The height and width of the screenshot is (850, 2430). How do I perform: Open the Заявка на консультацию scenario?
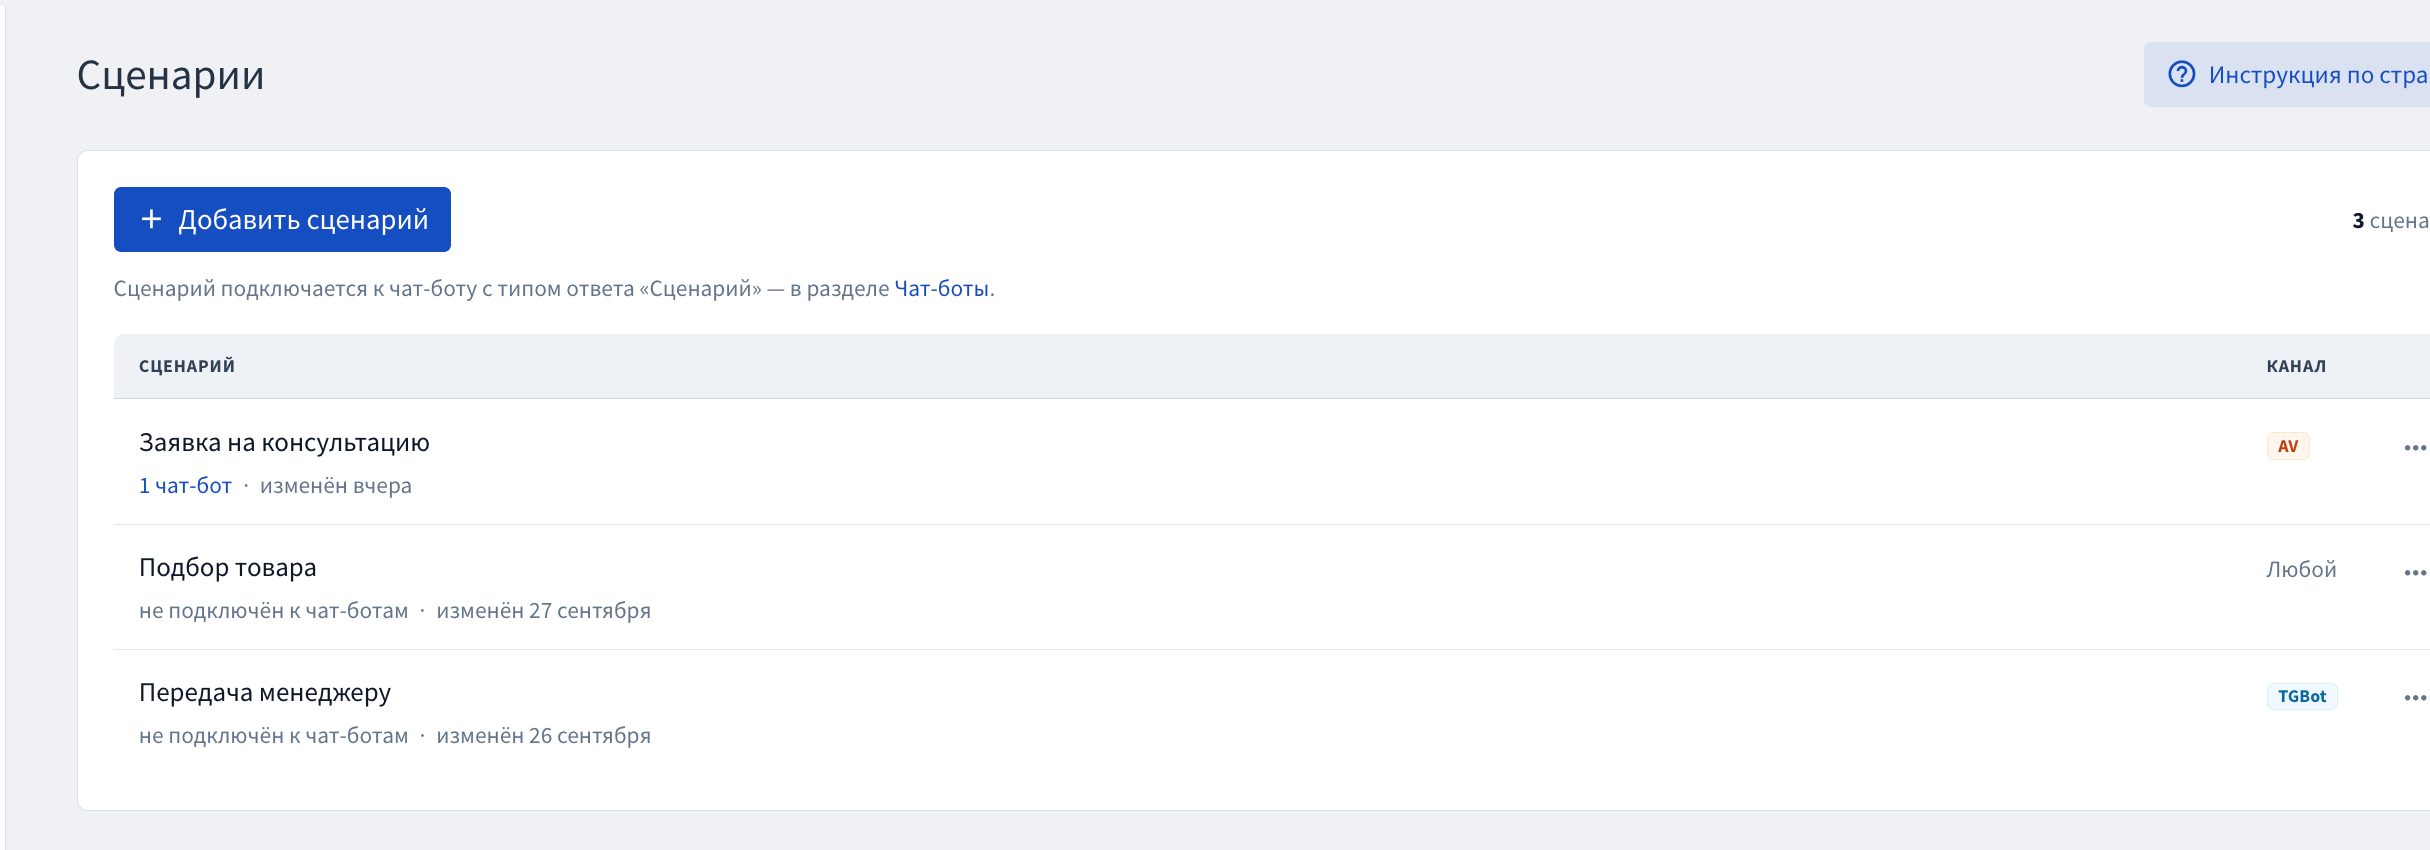[x=284, y=443]
